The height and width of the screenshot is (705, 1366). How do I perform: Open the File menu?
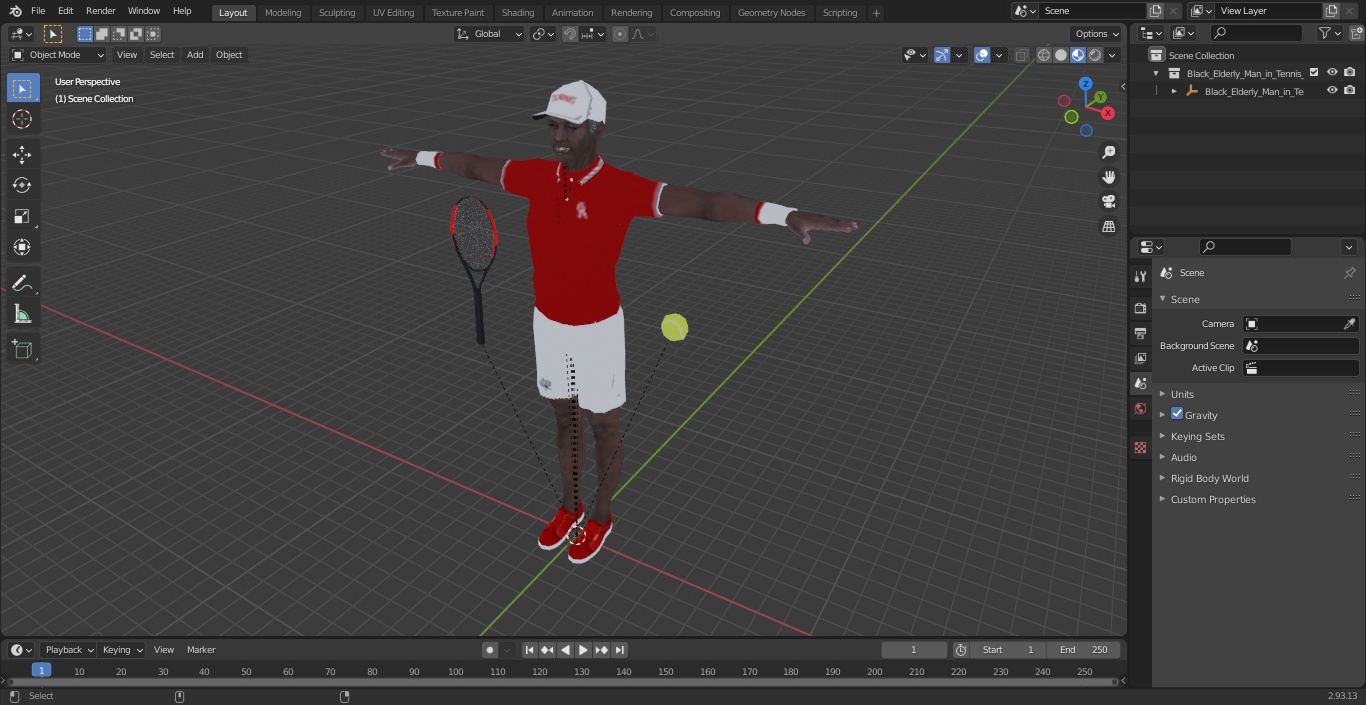[x=38, y=11]
